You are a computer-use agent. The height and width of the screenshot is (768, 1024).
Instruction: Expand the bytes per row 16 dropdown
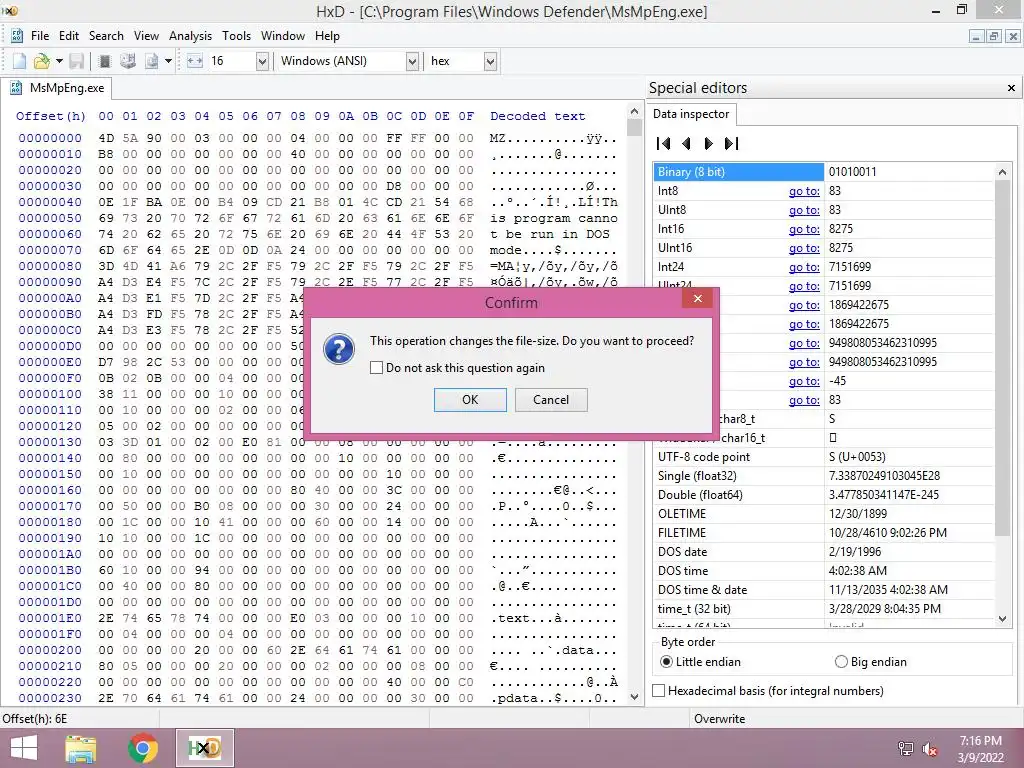tap(262, 61)
